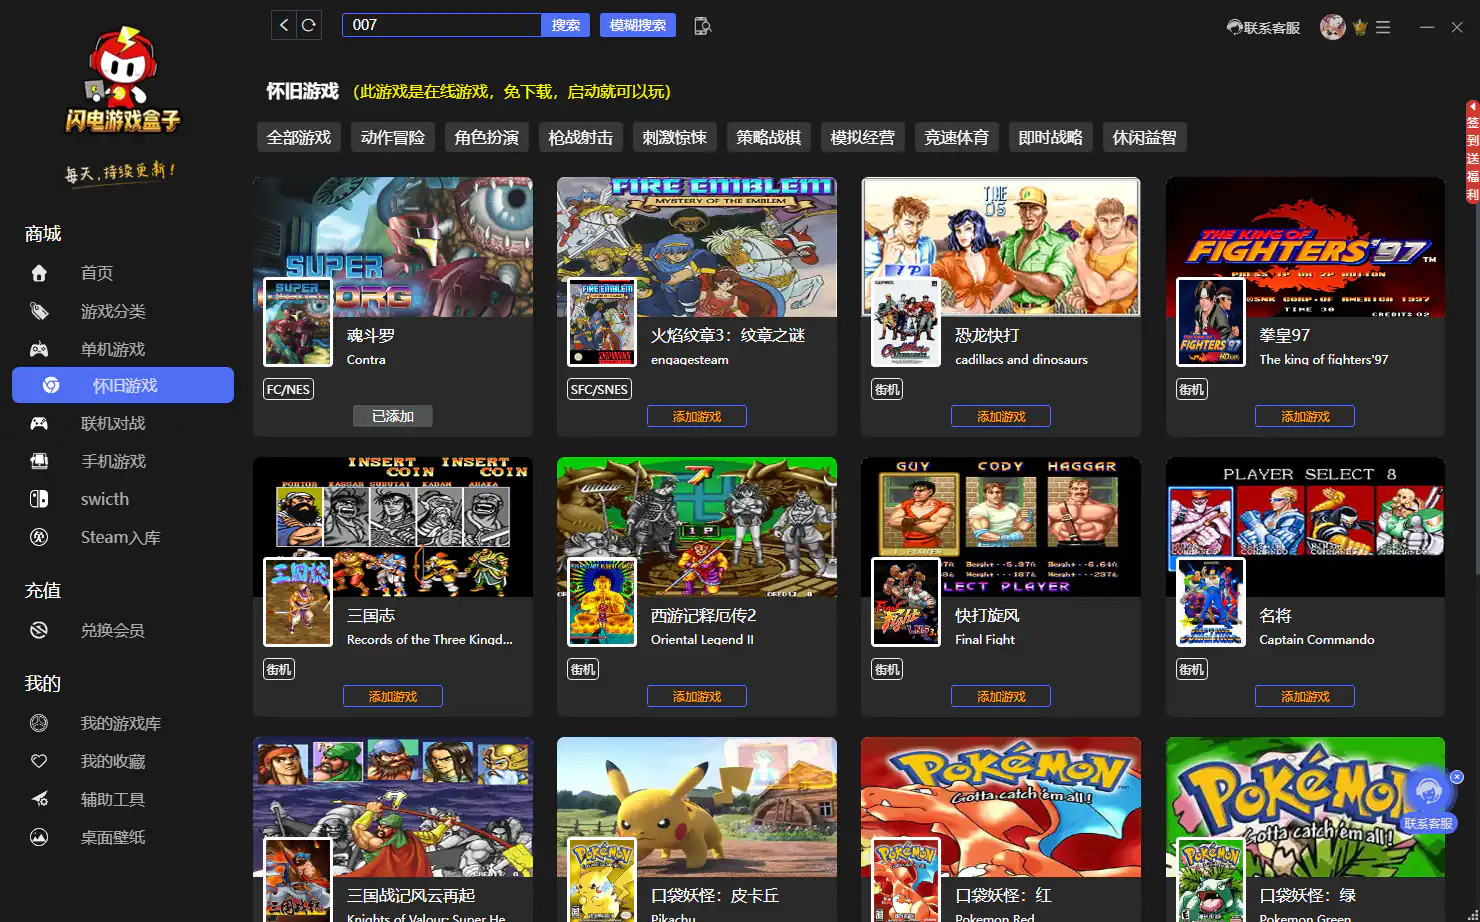
Task: Click the icon beside 兑换会员
Action: [39, 631]
